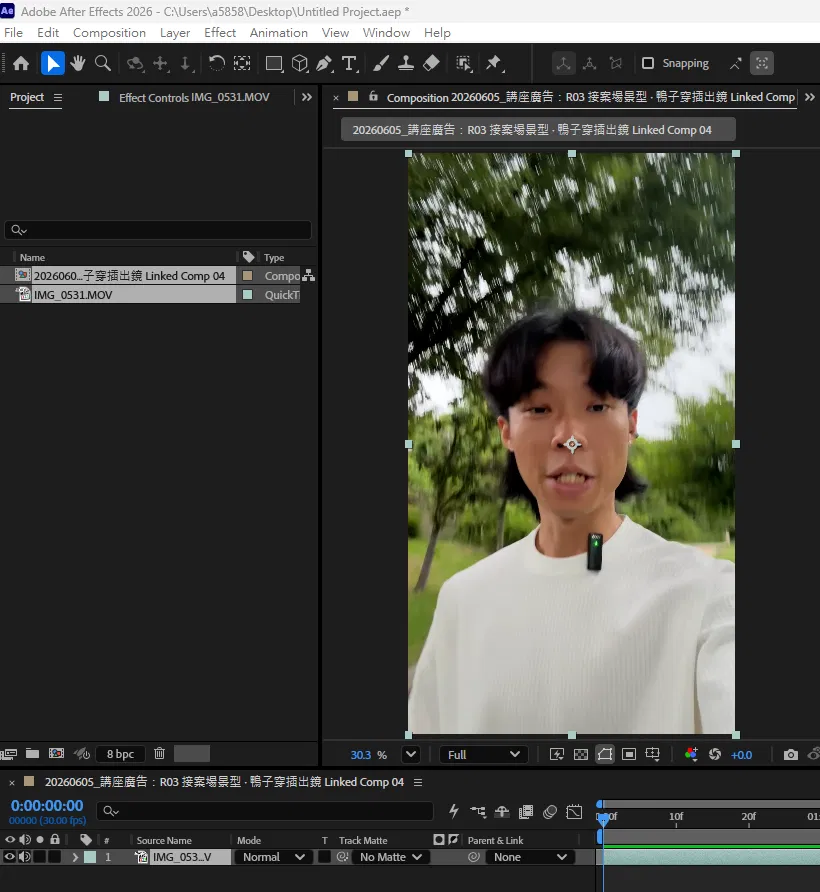Screen dimensions: 820x892
Task: Select the Rotation tool
Action: point(216,63)
